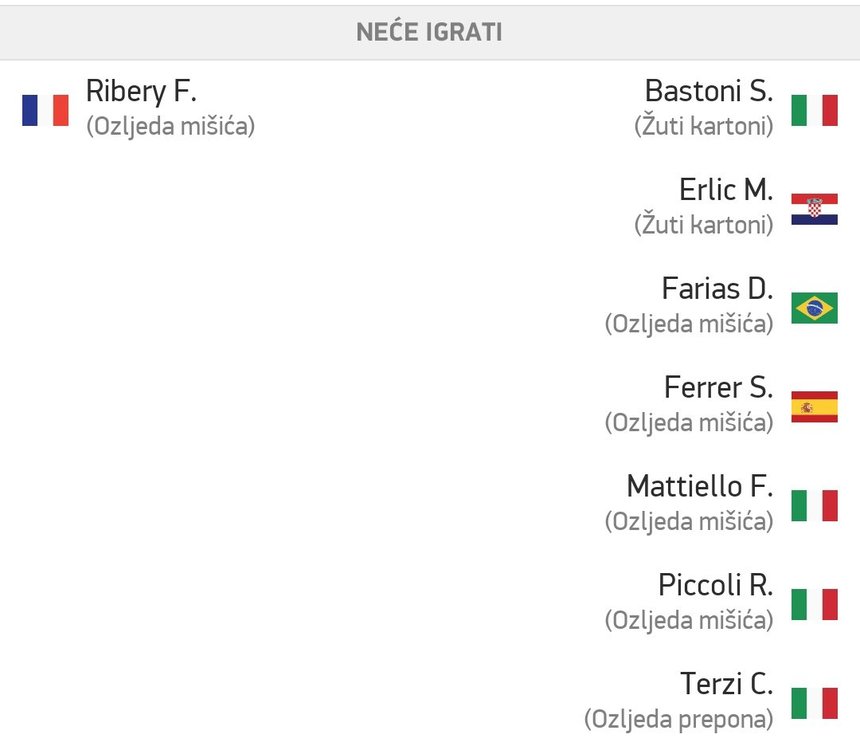The width and height of the screenshot is (860, 750).
Task: Select player name Erlic M.
Action: [725, 190]
